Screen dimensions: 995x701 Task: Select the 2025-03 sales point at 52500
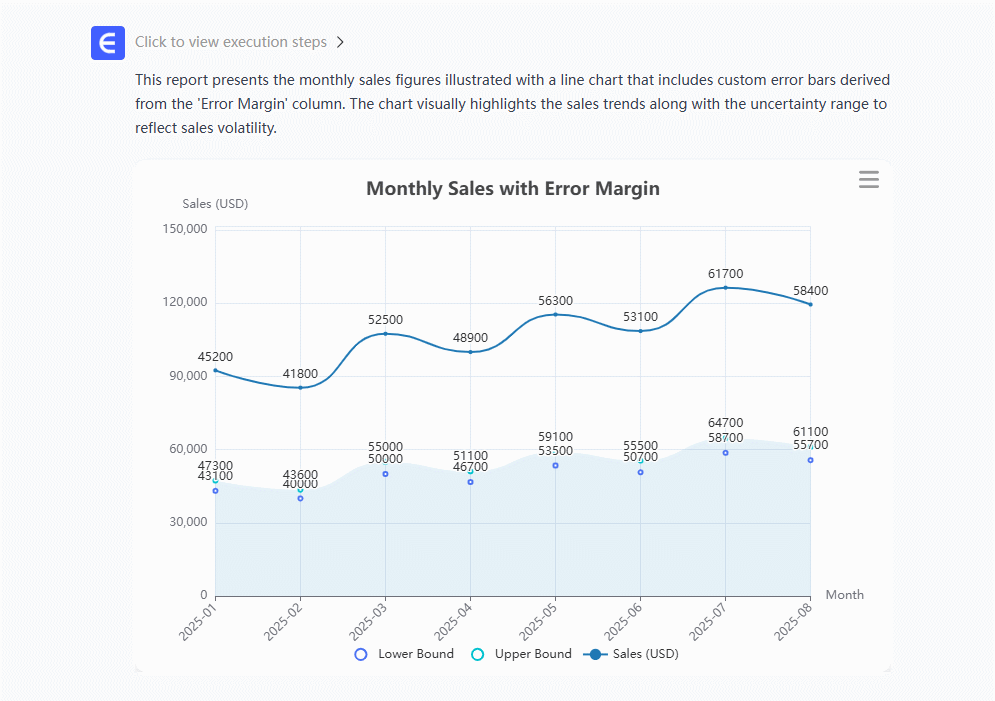[385, 333]
